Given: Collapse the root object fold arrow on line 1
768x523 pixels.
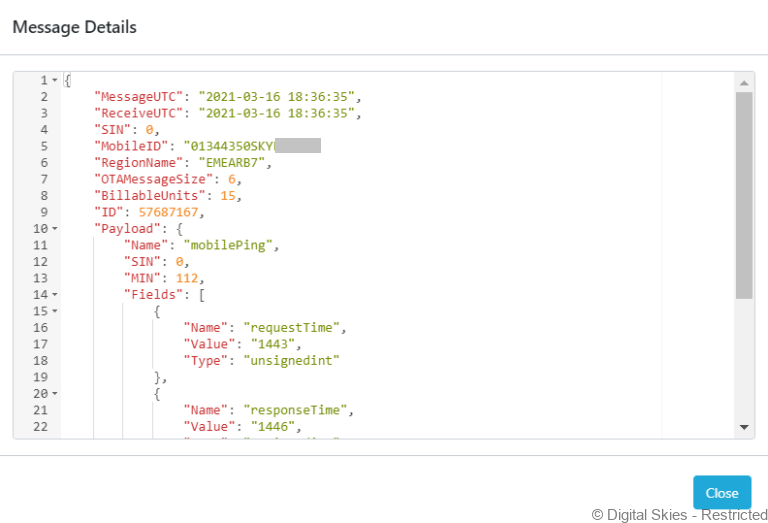Looking at the screenshot, I should [55, 80].
